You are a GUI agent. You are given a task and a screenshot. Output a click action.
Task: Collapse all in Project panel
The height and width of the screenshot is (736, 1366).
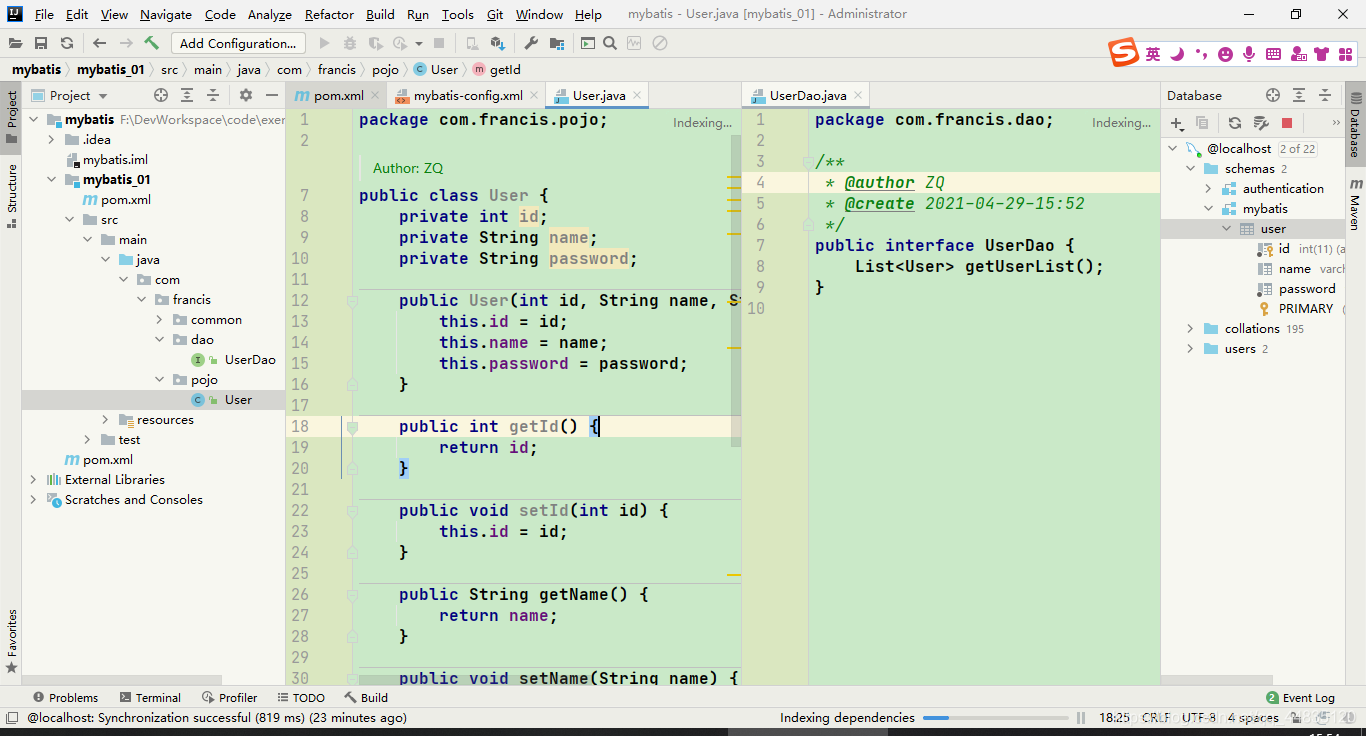click(x=213, y=95)
